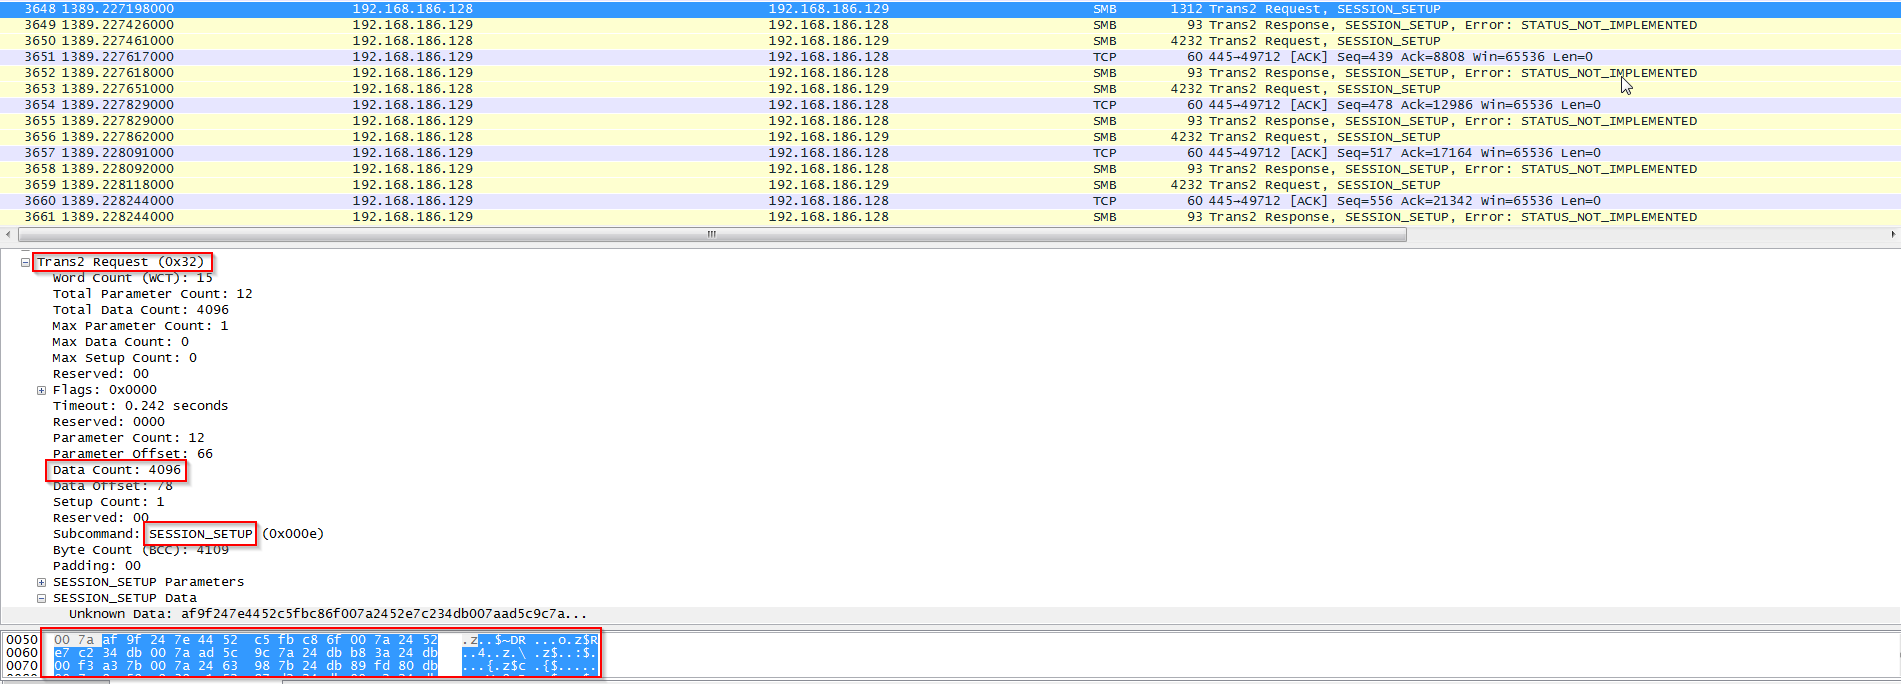The width and height of the screenshot is (1901, 684).
Task: Click the packet list horizontal scrollbar thumb
Action: (x=712, y=234)
